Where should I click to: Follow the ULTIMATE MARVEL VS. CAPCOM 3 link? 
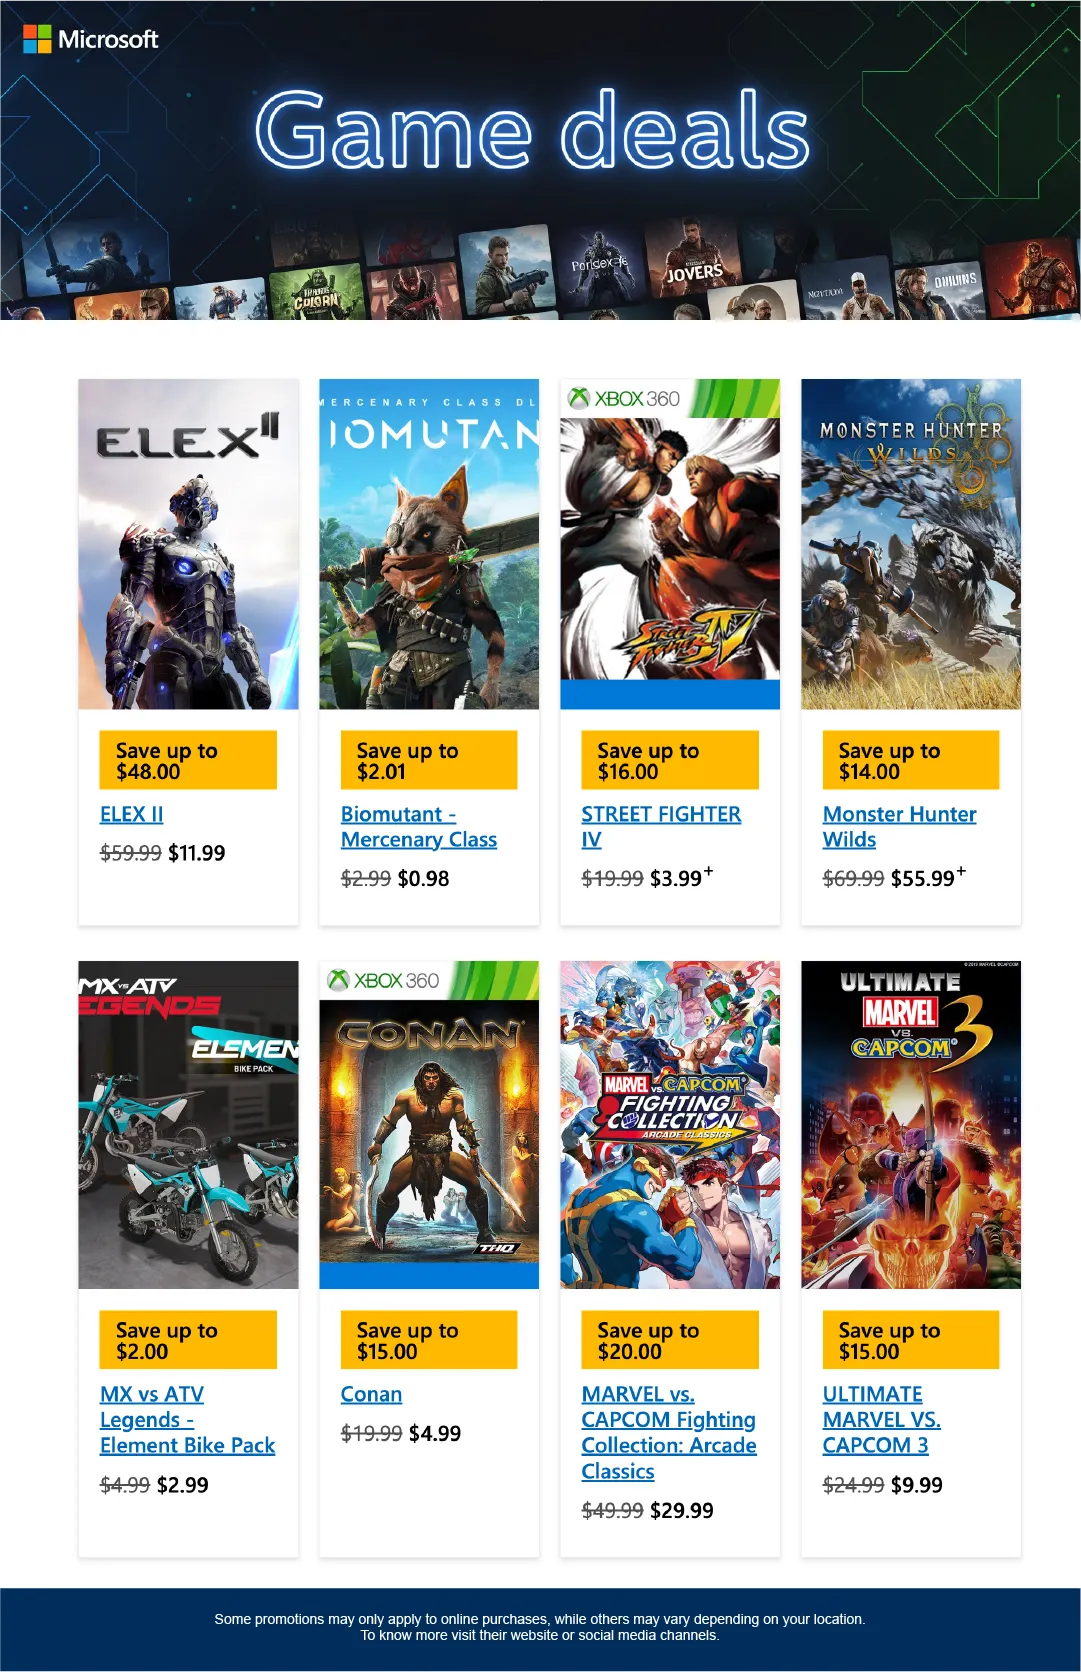(882, 1420)
